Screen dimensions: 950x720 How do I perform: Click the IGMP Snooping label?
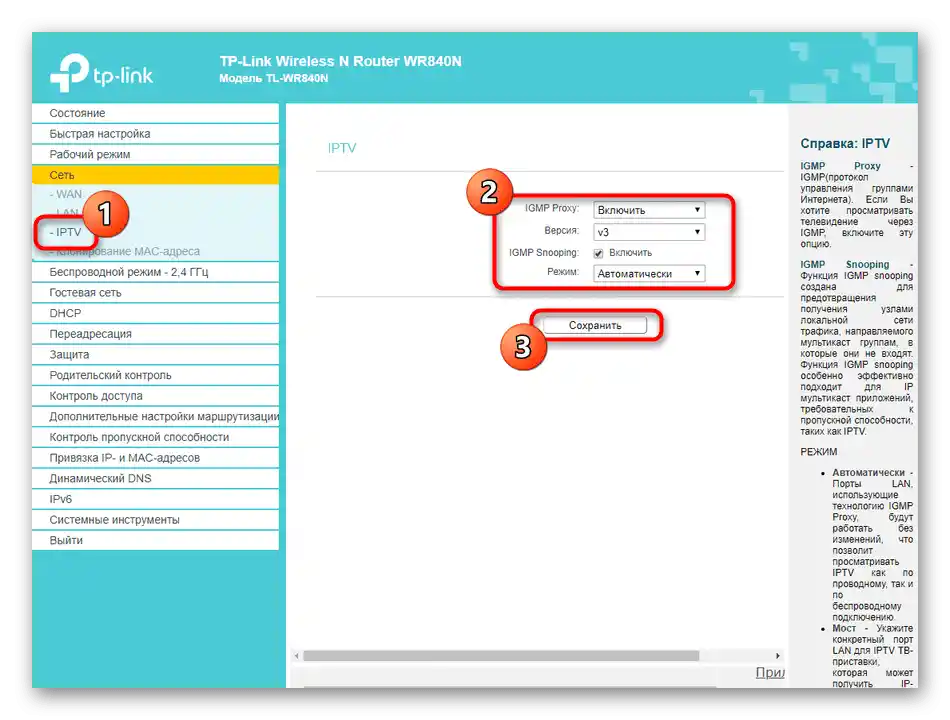[543, 252]
